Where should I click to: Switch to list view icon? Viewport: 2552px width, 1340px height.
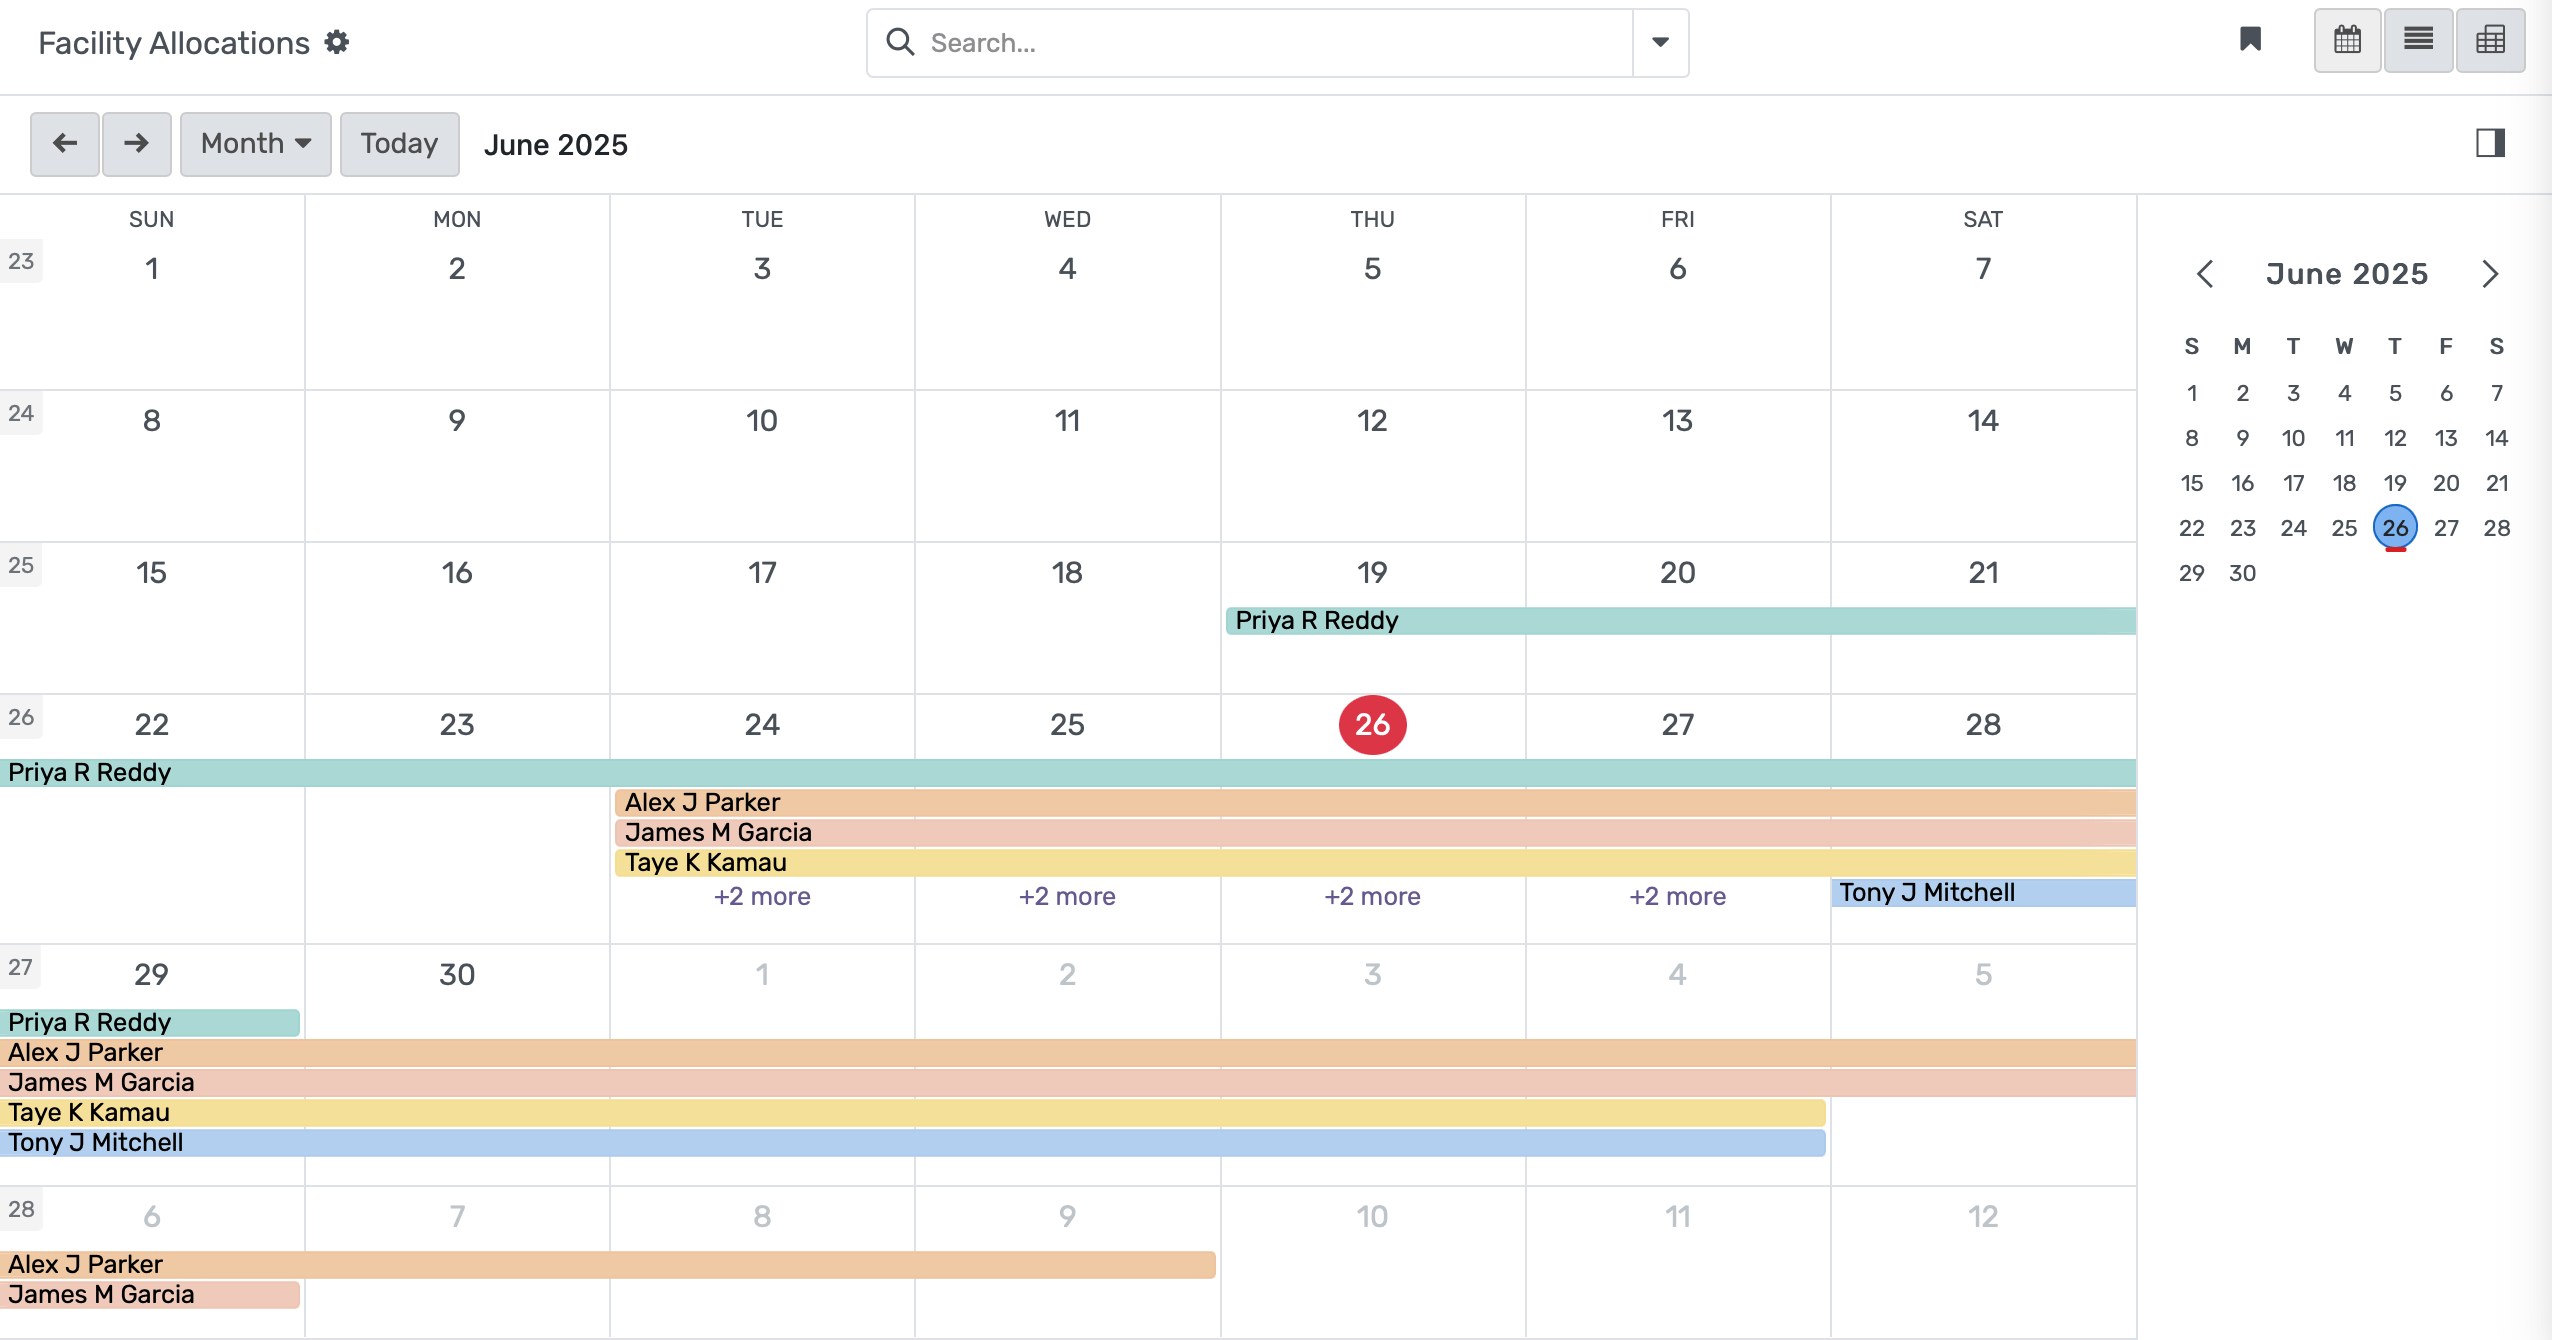(x=2418, y=40)
